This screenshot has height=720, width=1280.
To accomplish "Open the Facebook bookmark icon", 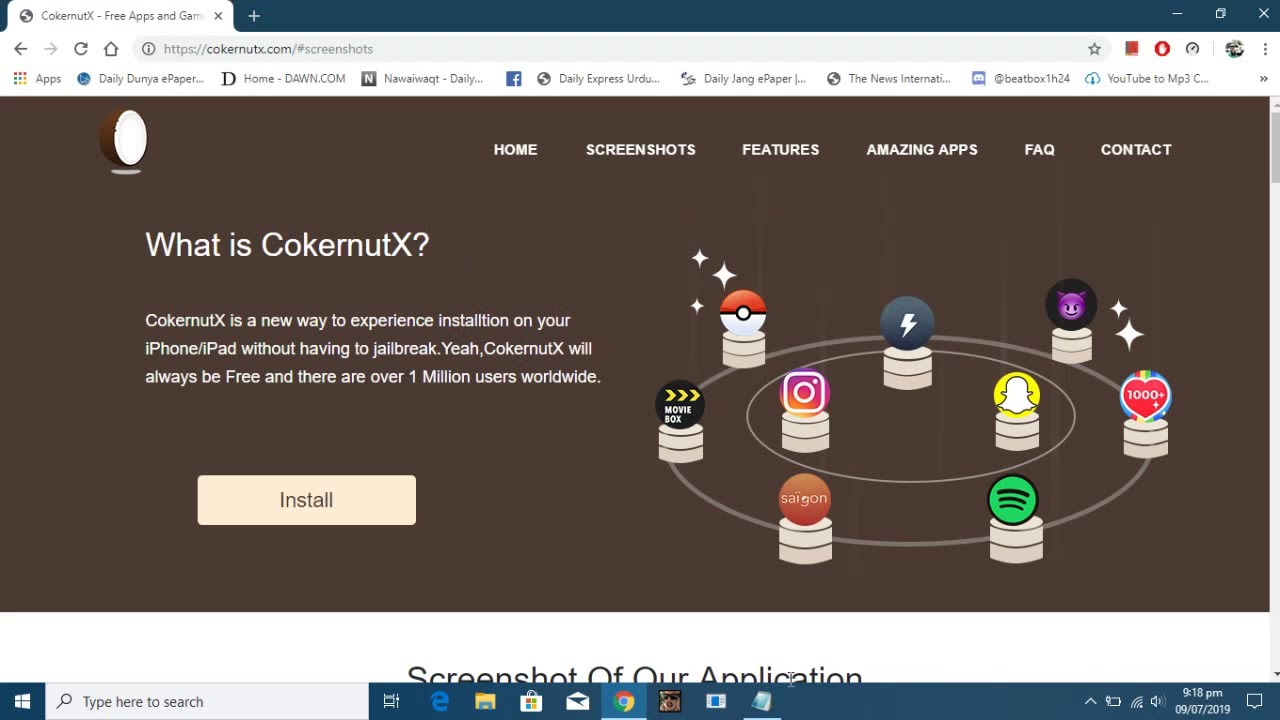I will (513, 78).
